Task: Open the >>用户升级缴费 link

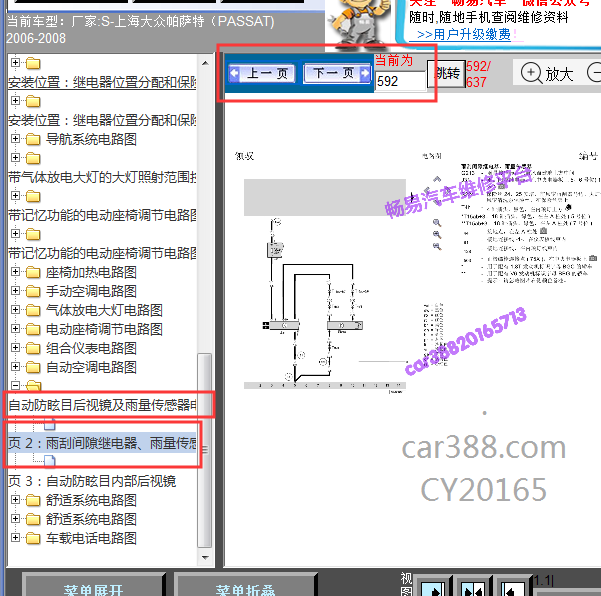Action: tap(463, 34)
